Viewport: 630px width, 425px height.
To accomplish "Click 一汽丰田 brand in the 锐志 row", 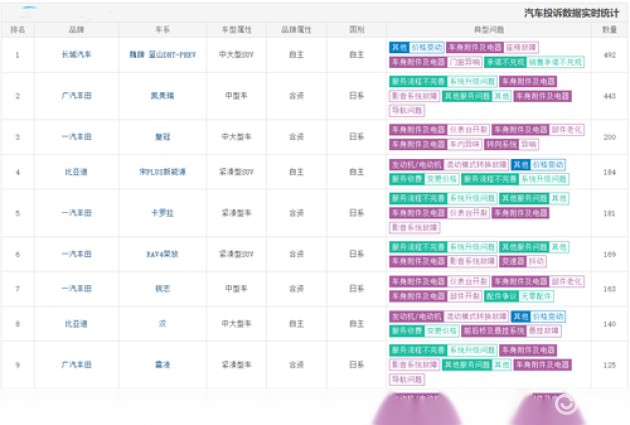I will (76, 288).
